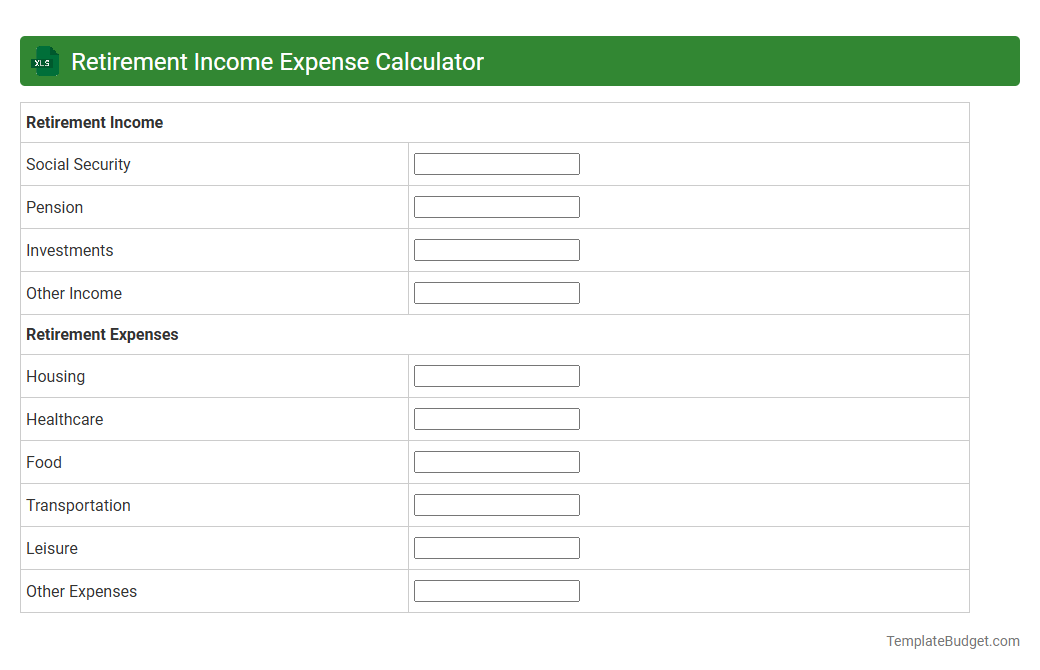The height and width of the screenshot is (670, 1040).
Task: Click the Pension row label
Action: 54,207
